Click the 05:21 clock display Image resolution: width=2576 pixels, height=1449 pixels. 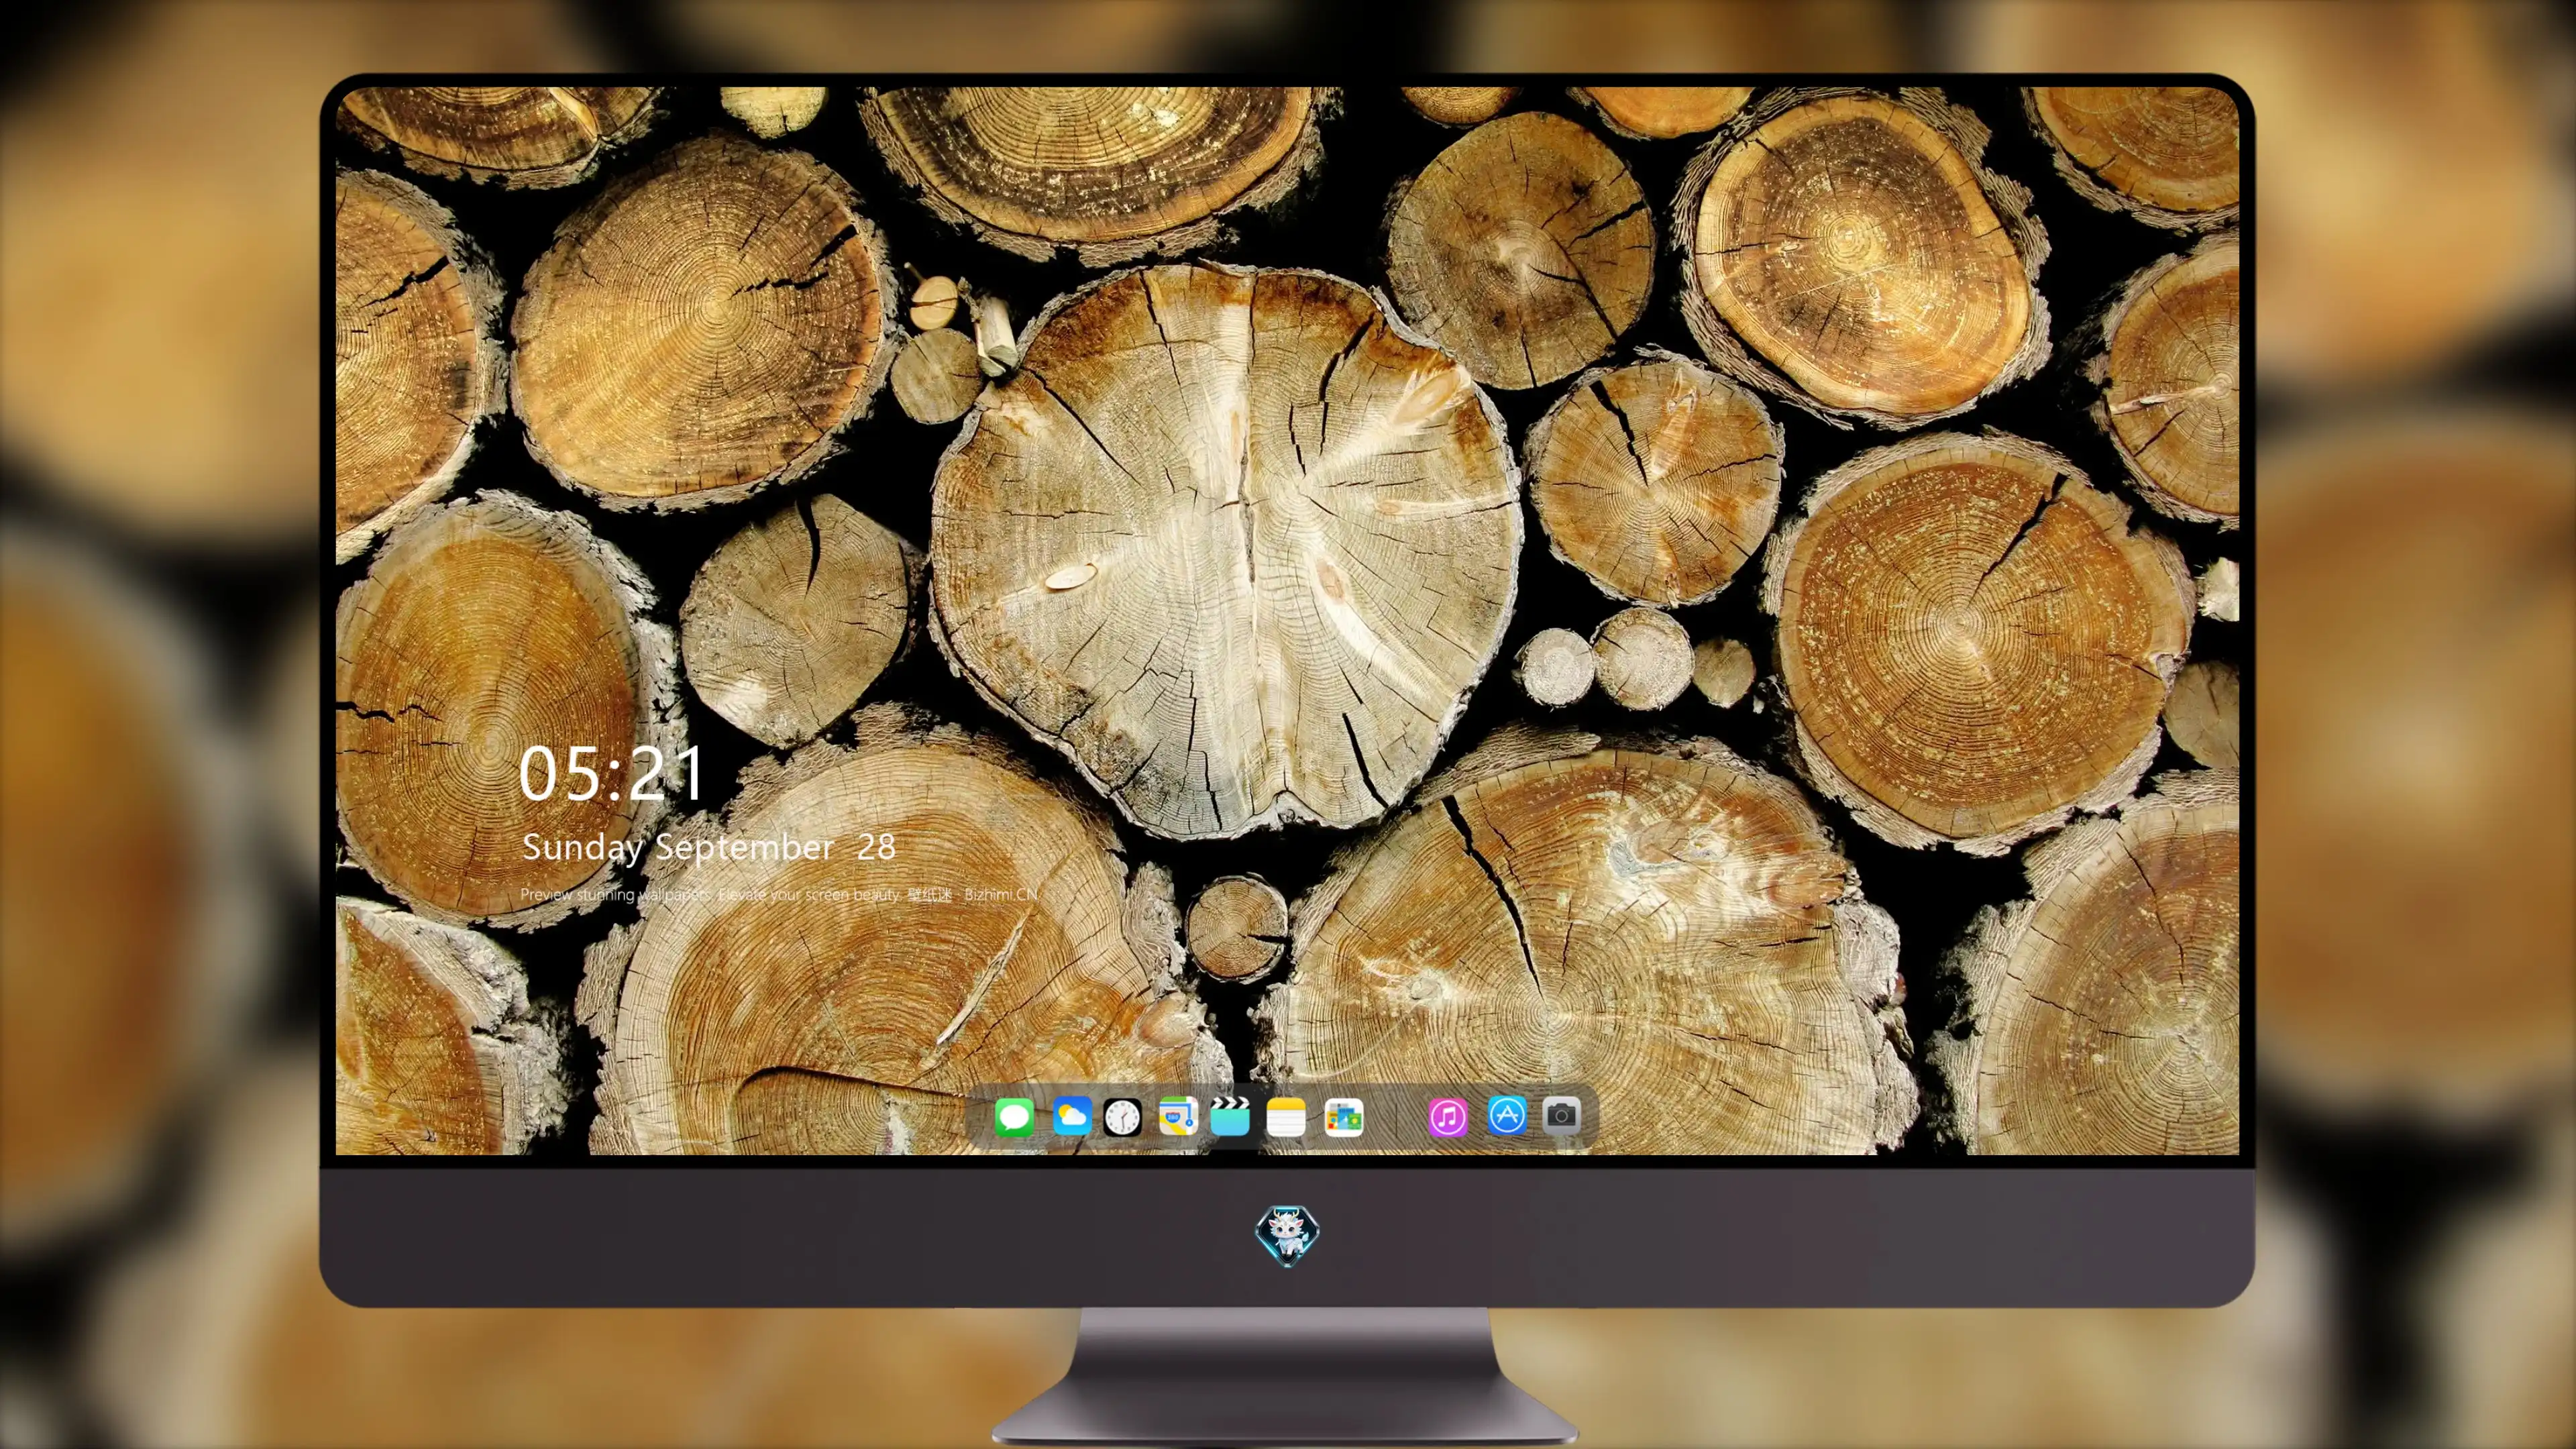coord(611,774)
